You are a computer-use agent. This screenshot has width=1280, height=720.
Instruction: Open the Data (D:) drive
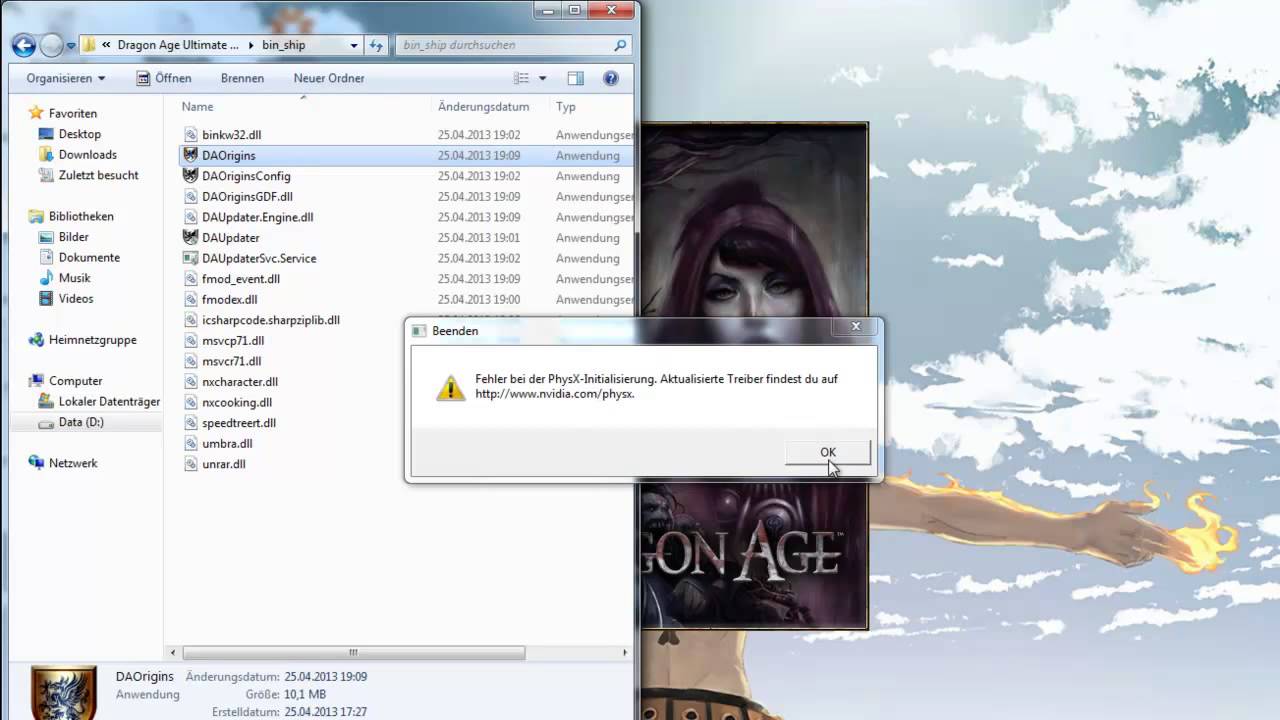(81, 422)
